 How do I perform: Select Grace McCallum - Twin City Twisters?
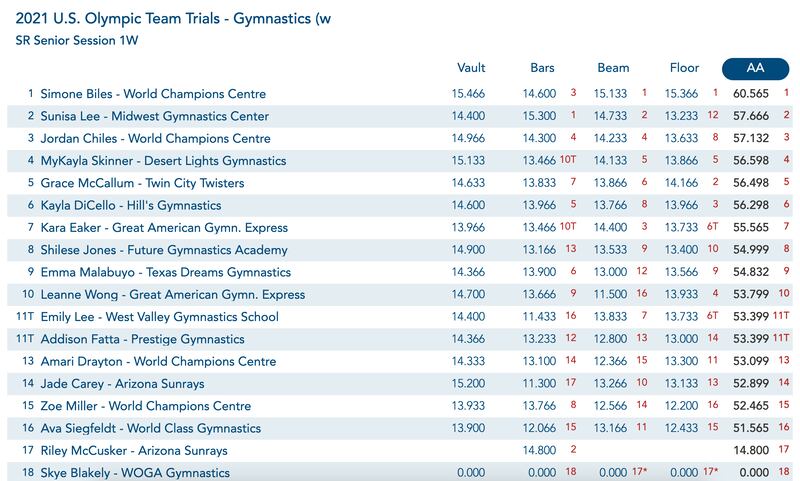pyautogui.click(x=142, y=183)
